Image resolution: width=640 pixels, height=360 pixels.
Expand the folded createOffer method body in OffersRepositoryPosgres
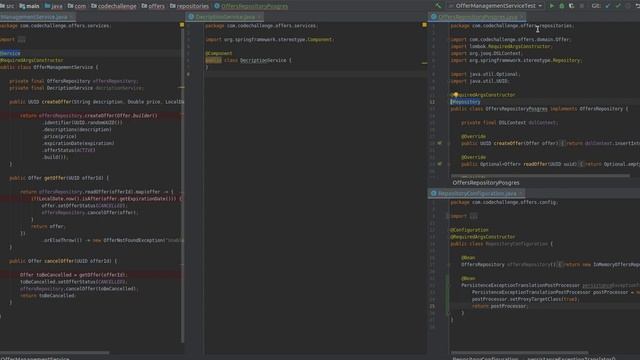562,144
